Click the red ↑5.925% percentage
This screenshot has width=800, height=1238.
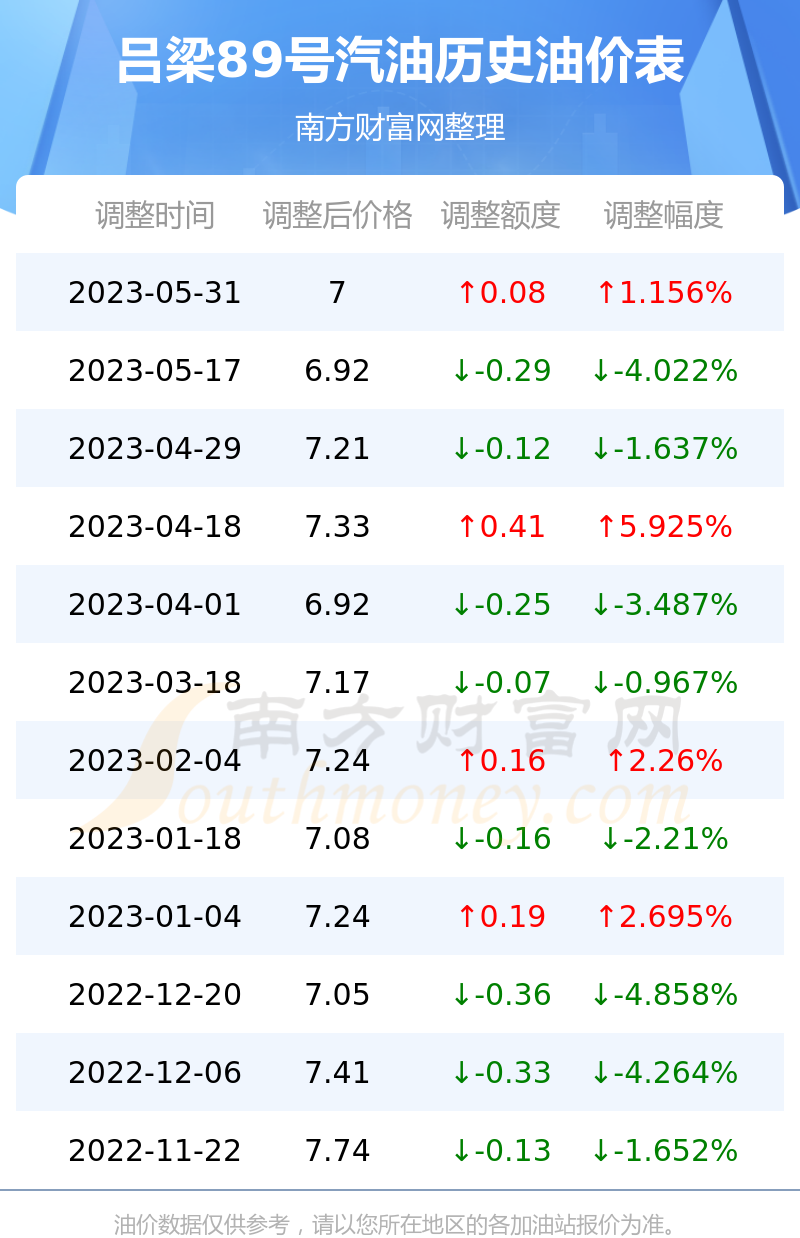(664, 527)
